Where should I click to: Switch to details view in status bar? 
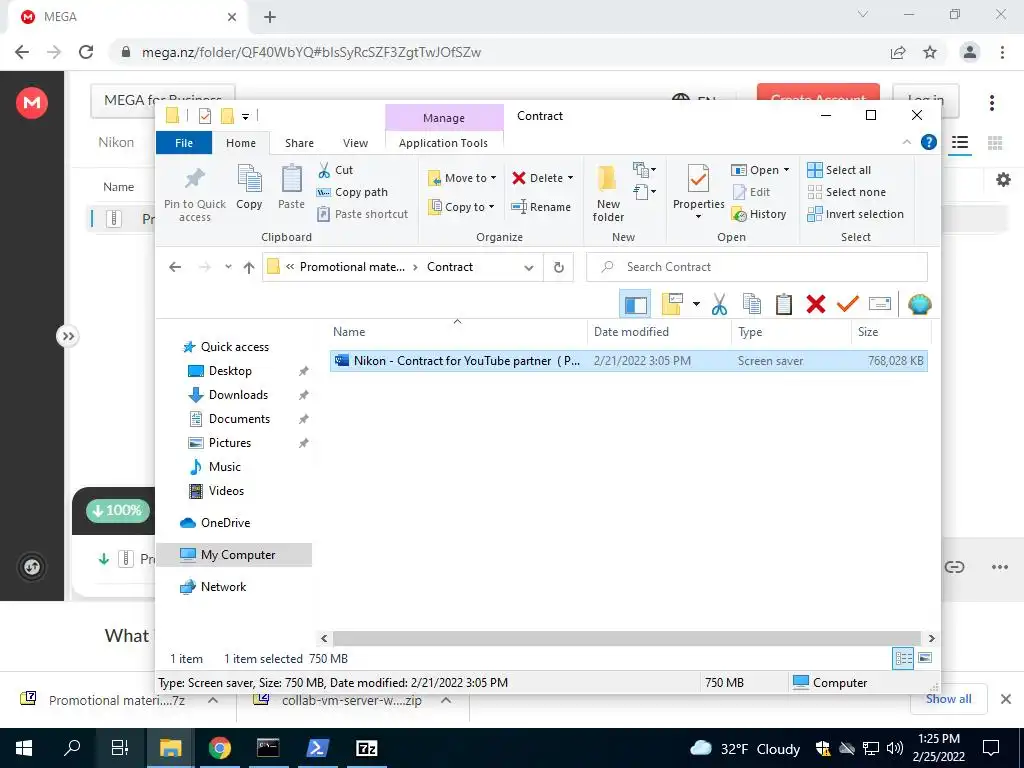point(903,658)
